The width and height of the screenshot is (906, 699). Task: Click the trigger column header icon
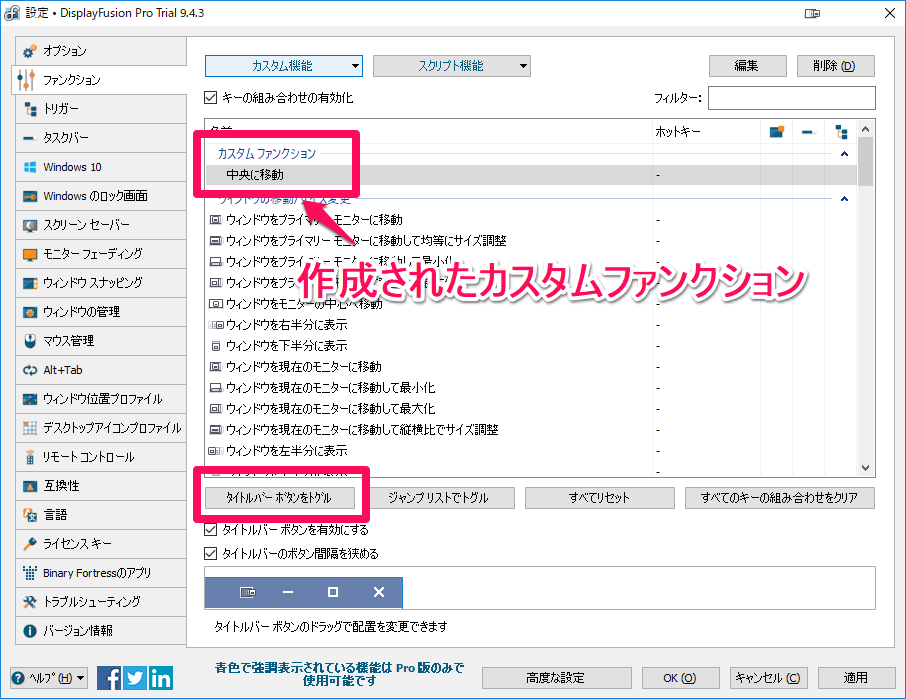[841, 132]
